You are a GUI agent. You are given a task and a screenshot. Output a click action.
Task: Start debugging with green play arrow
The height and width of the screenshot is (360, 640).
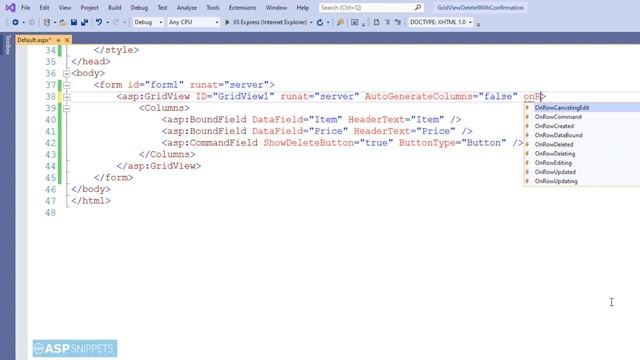tap(227, 22)
